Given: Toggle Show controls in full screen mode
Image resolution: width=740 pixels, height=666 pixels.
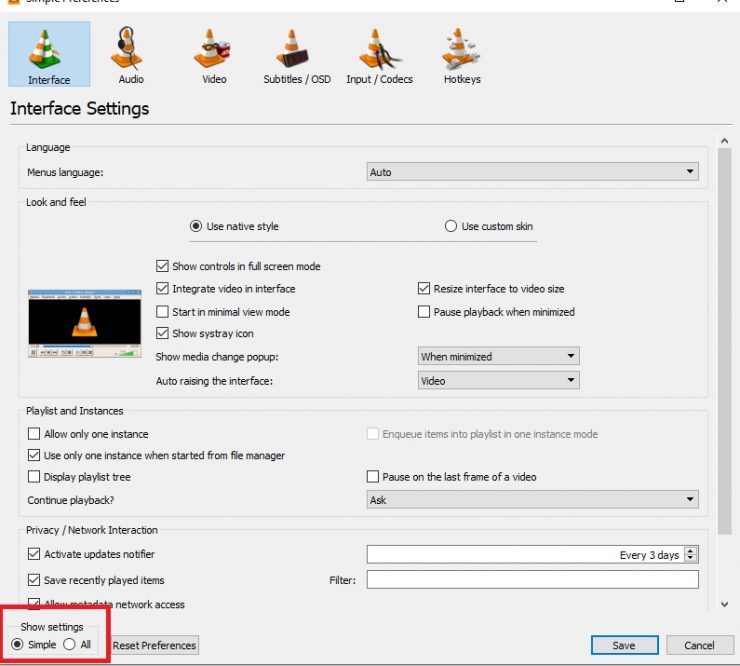Looking at the screenshot, I should 238,266.
